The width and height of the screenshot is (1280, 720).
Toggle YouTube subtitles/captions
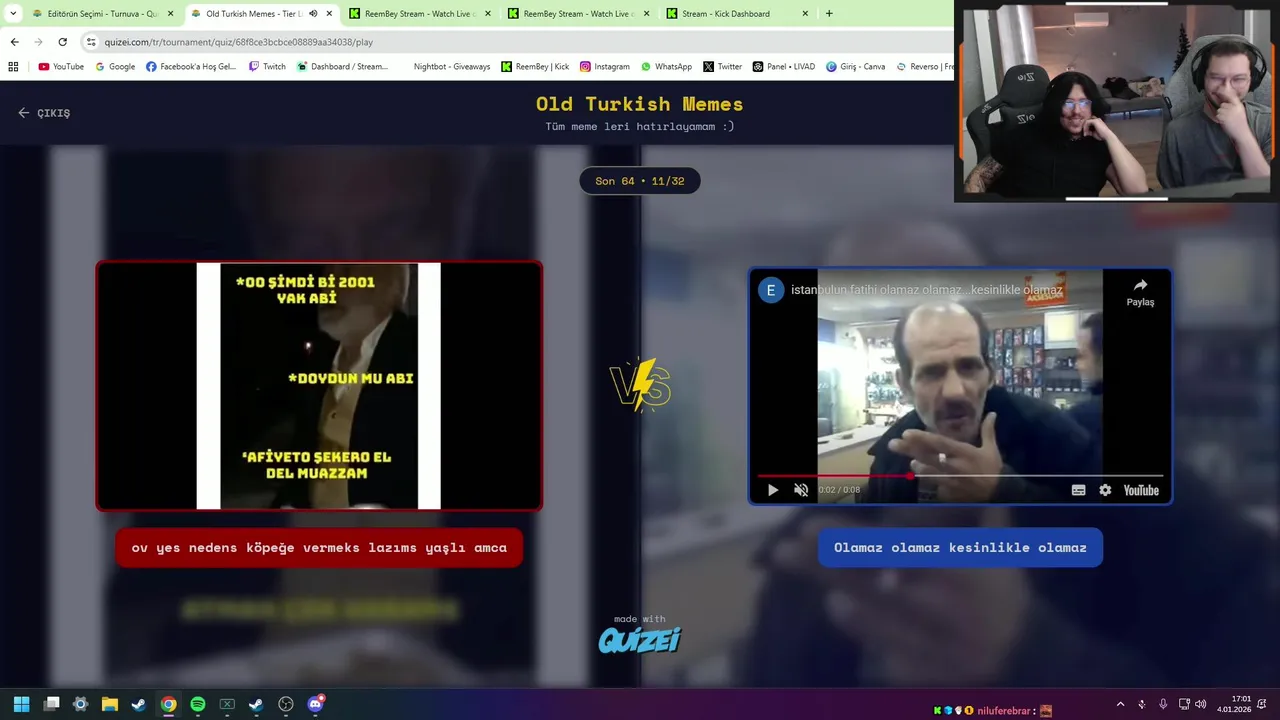[x=1078, y=490]
